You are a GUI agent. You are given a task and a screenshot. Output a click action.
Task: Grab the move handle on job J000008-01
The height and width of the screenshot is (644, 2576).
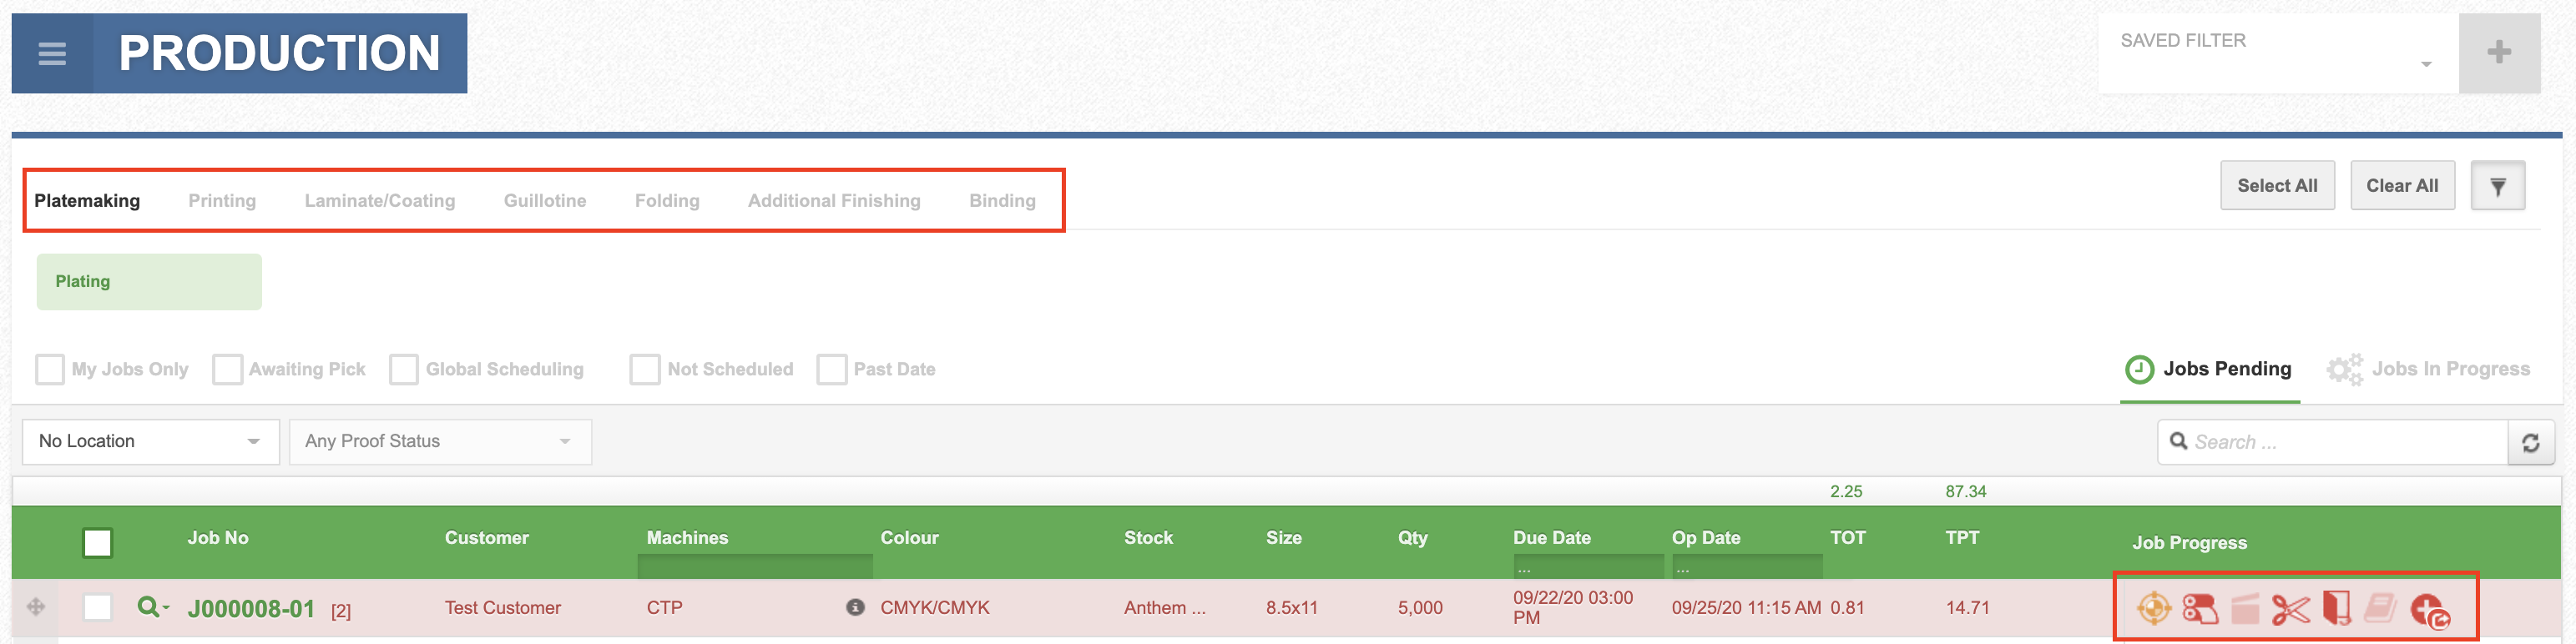tap(36, 607)
